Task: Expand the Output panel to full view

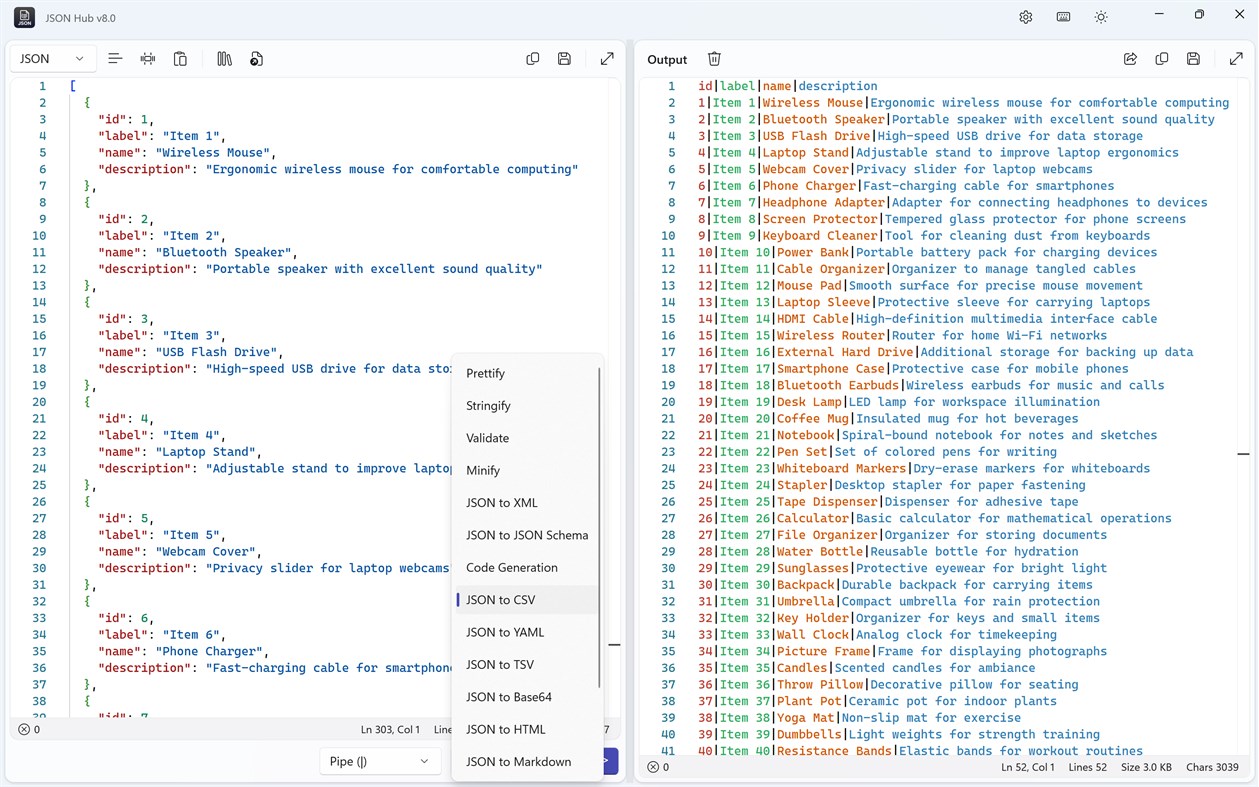Action: [1236, 59]
